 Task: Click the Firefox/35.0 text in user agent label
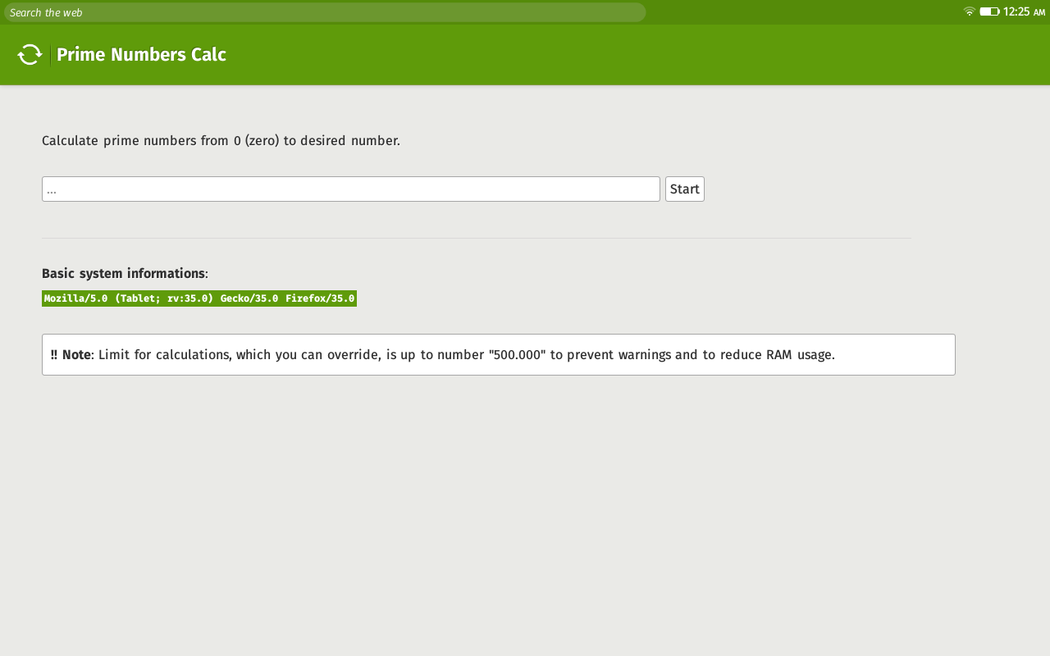point(320,298)
